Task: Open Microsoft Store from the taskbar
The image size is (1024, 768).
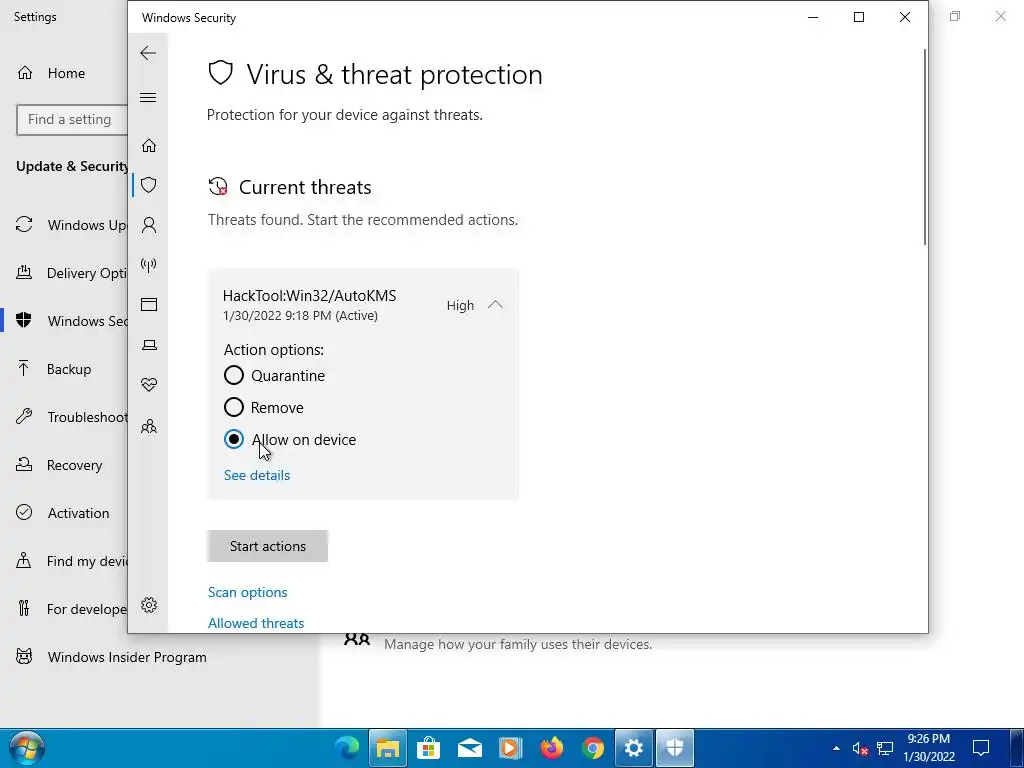Action: (x=428, y=748)
